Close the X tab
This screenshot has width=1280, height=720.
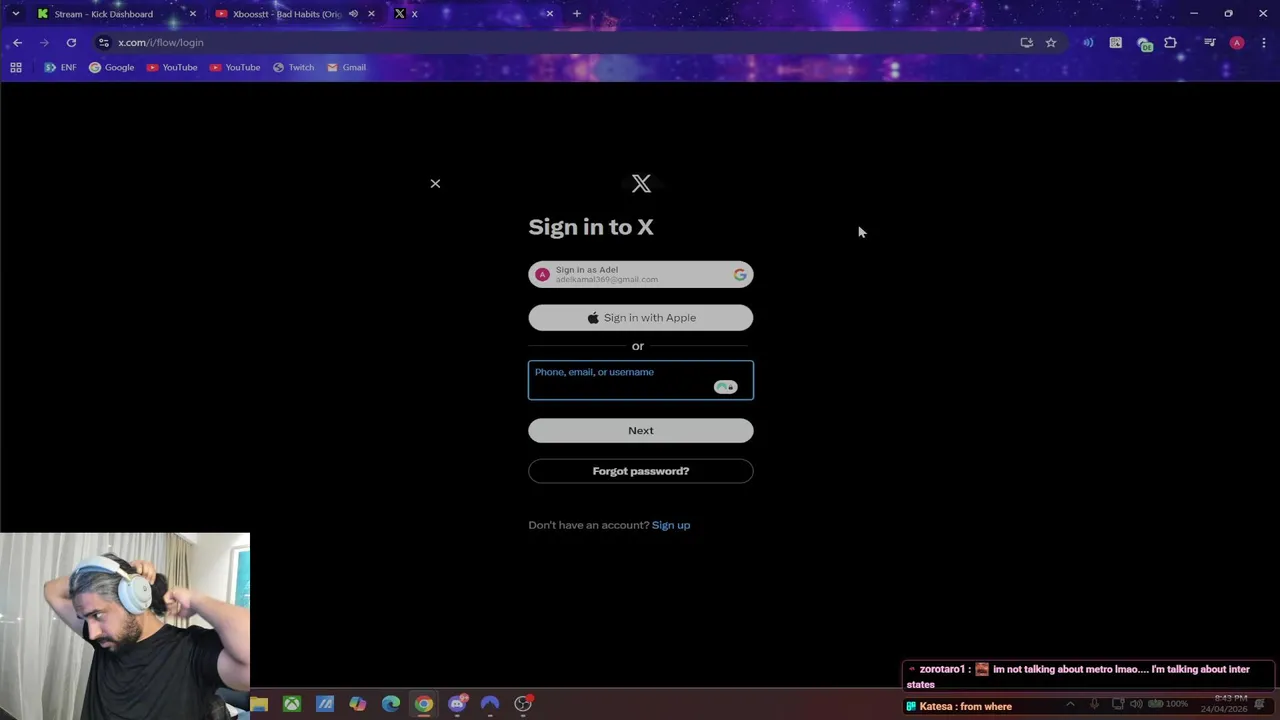tap(549, 14)
